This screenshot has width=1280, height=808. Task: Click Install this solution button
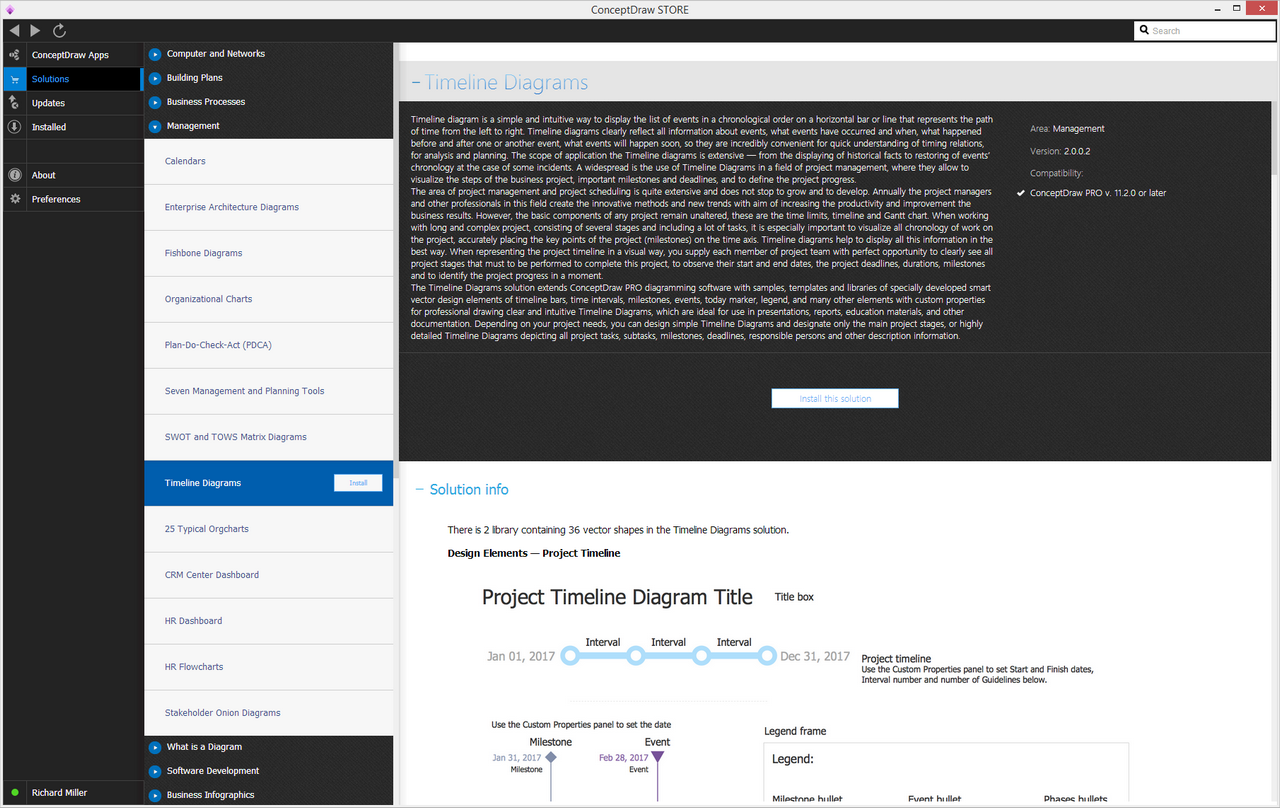pos(835,399)
